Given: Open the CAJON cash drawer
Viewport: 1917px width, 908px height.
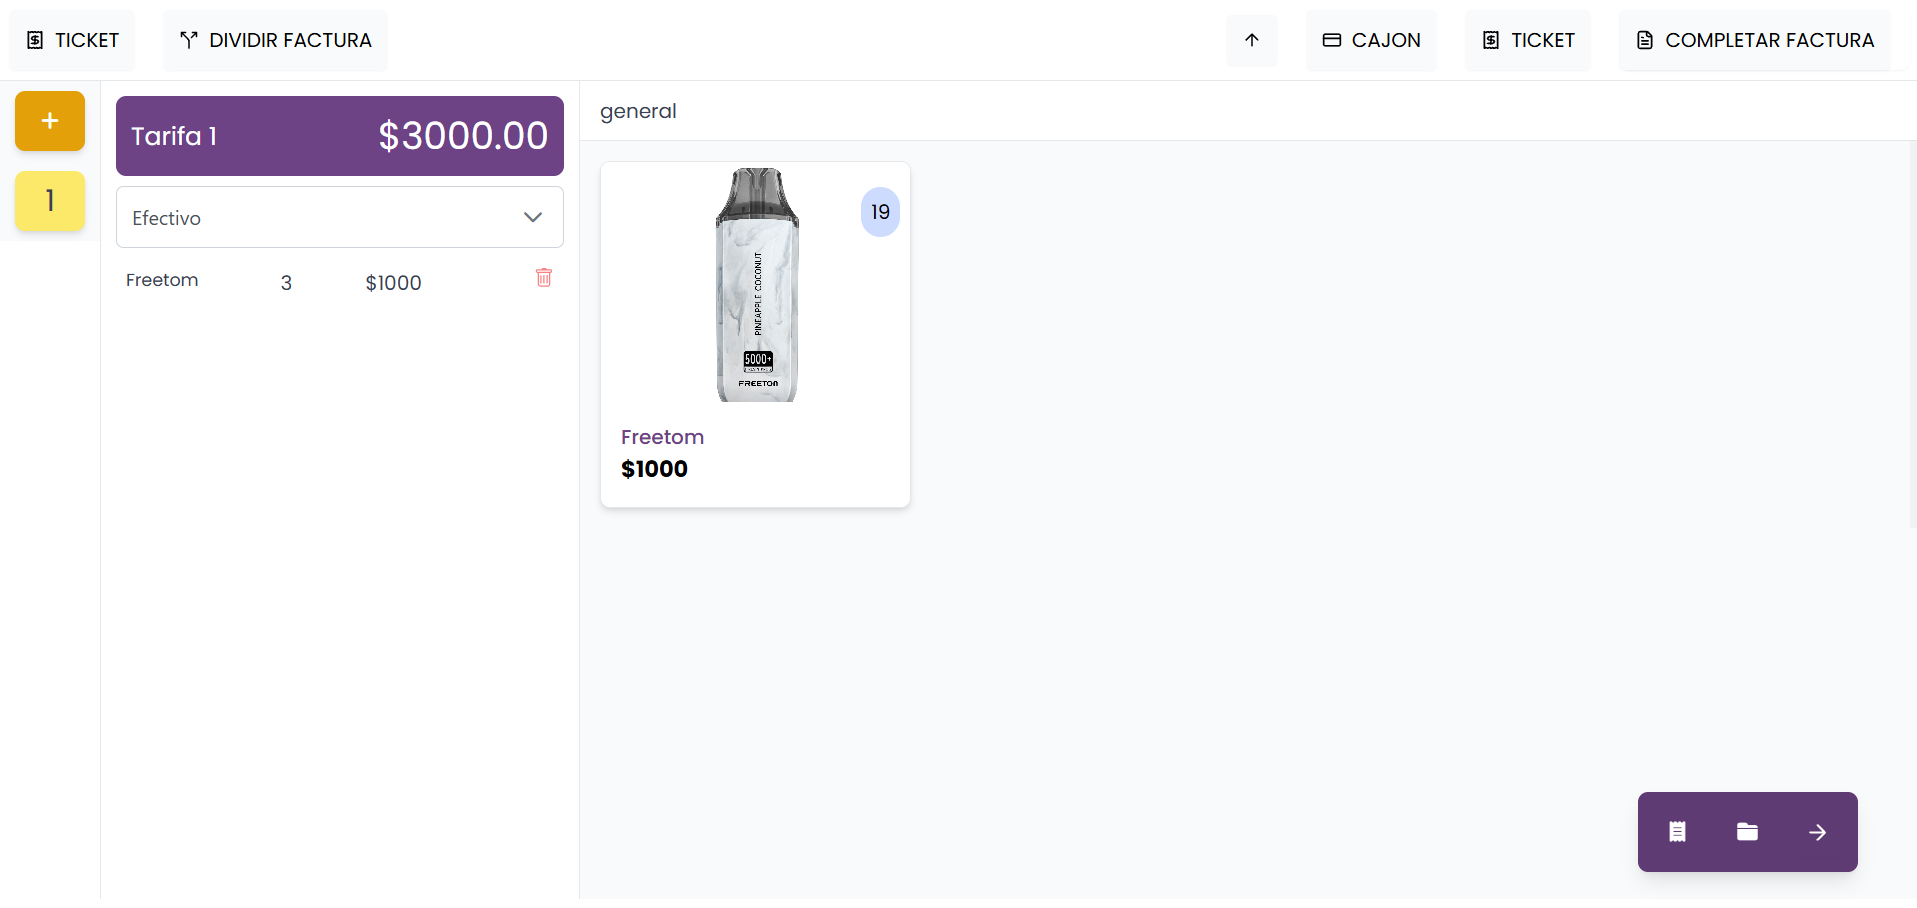Looking at the screenshot, I should click(1371, 40).
